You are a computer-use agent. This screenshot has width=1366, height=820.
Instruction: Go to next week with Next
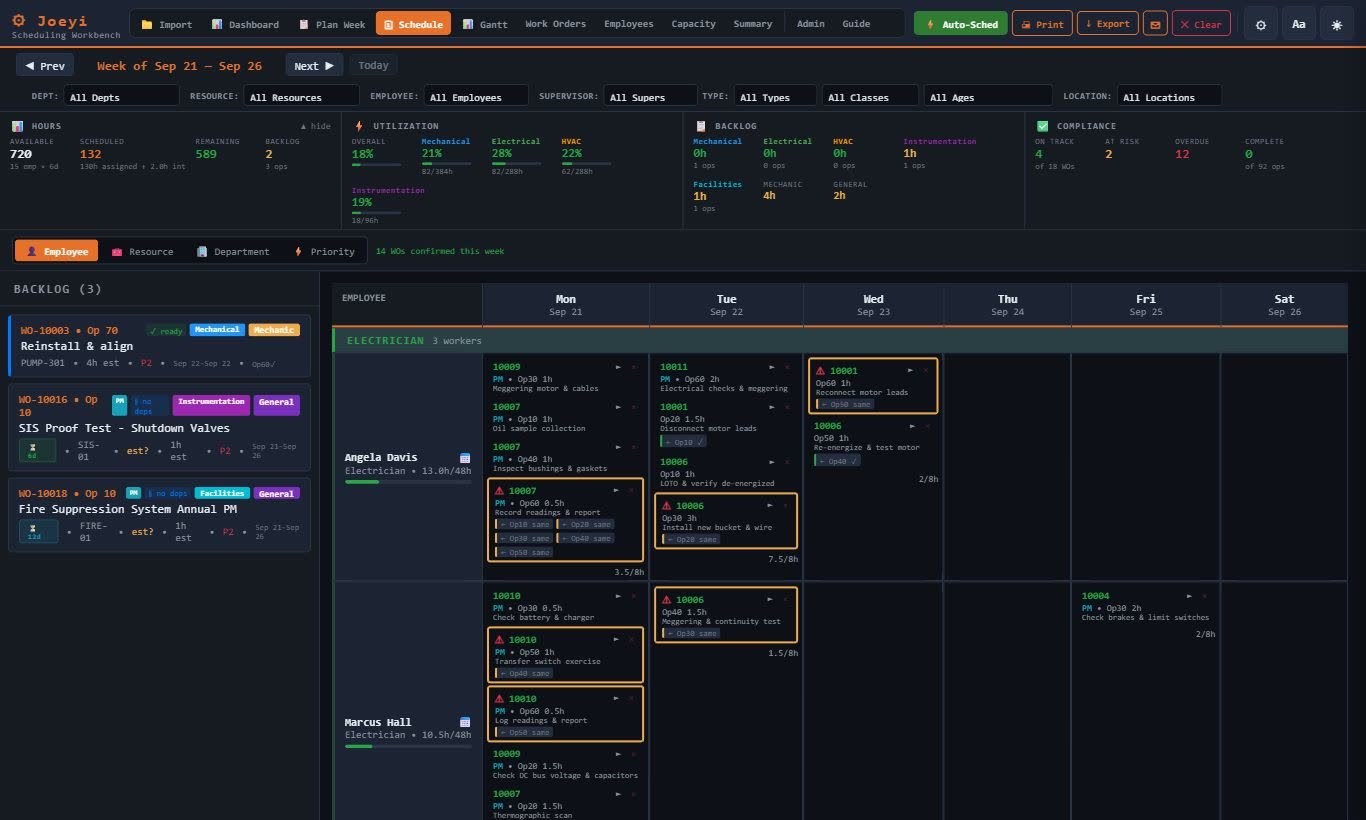click(x=314, y=65)
